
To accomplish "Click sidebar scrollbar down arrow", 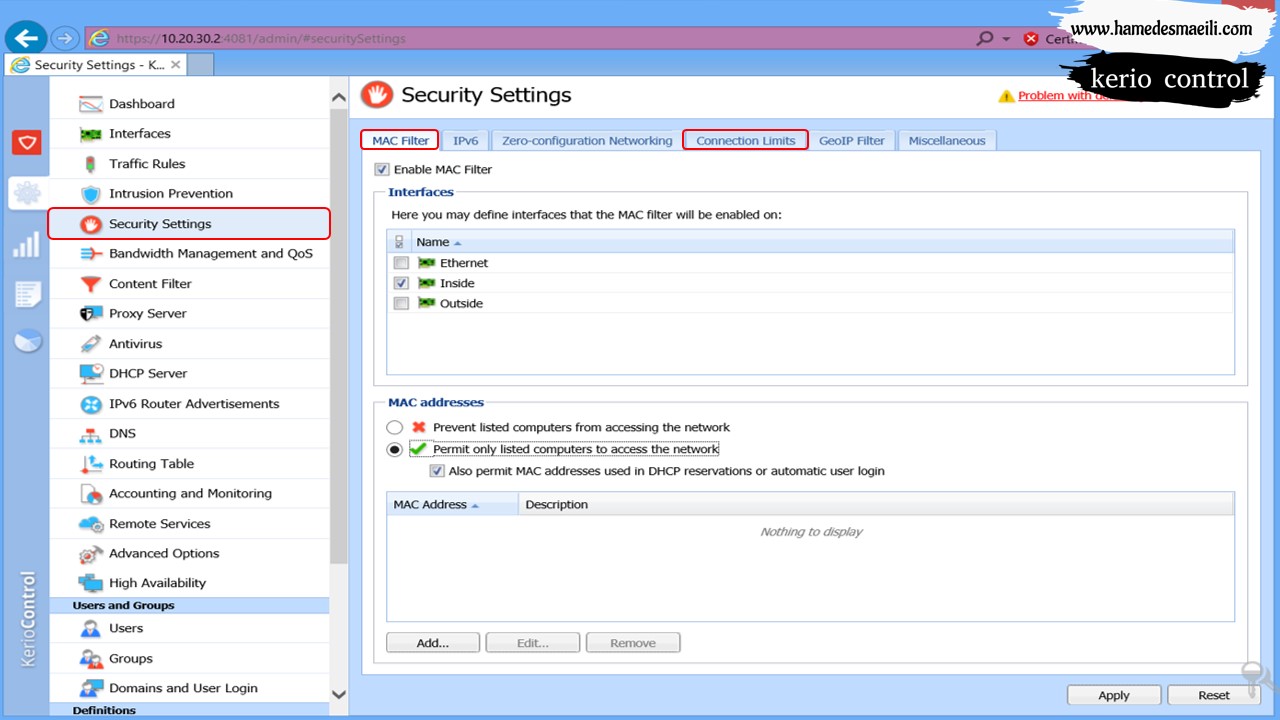I will (x=339, y=694).
